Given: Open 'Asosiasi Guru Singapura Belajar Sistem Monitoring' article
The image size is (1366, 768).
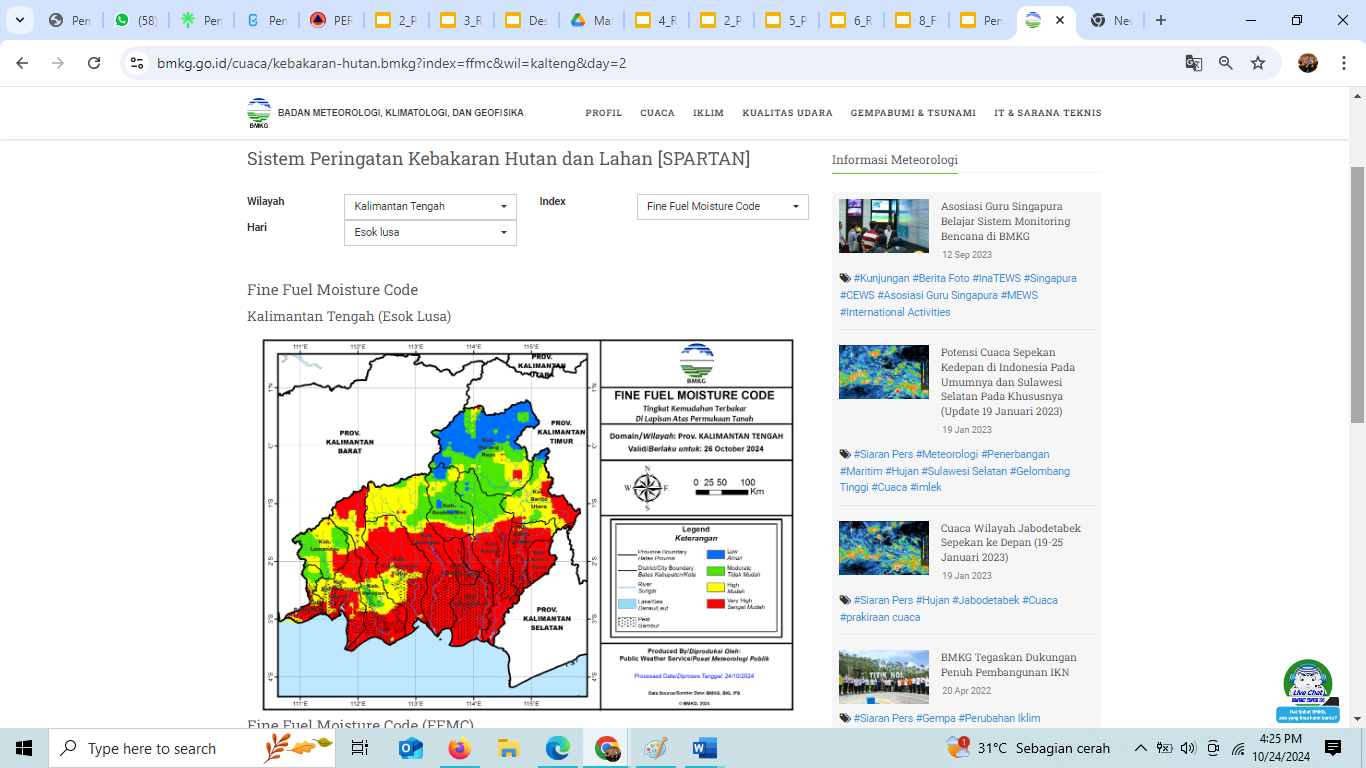Looking at the screenshot, I should [x=1005, y=221].
